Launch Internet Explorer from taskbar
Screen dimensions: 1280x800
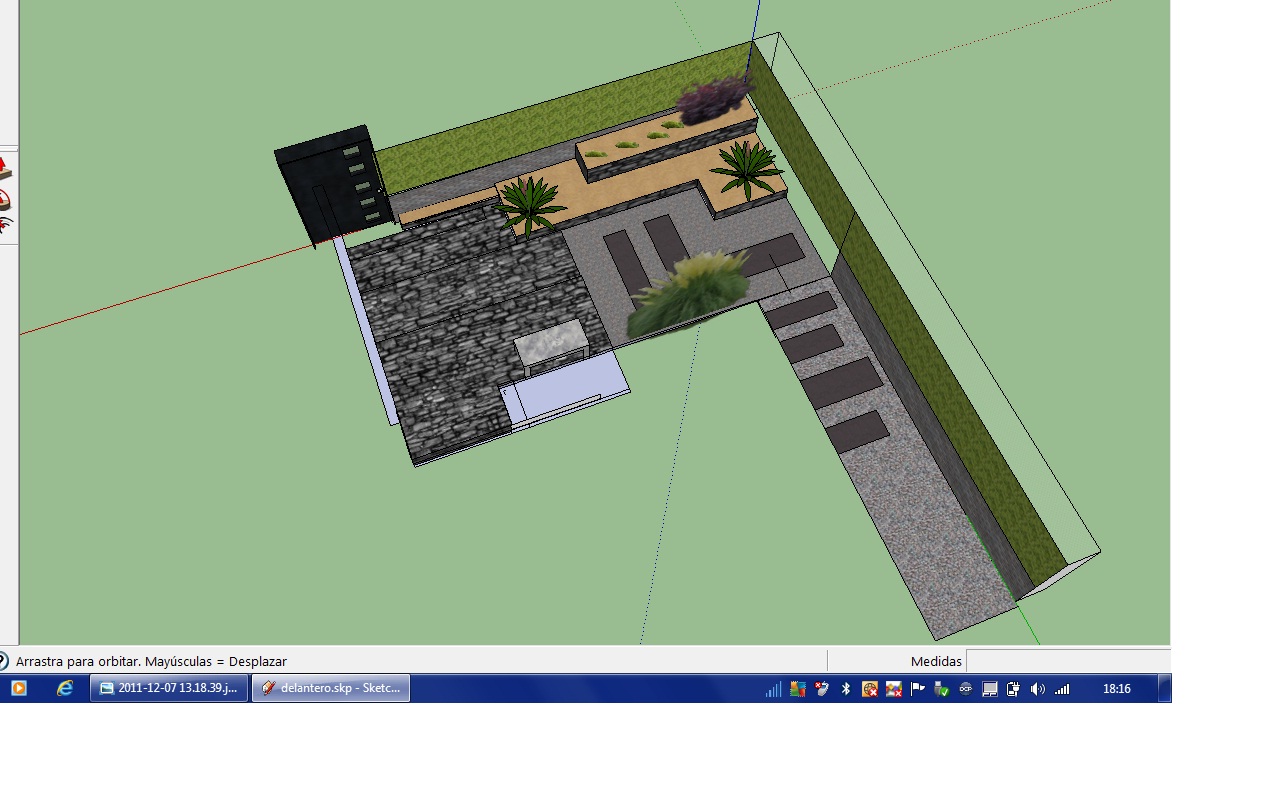[65, 688]
